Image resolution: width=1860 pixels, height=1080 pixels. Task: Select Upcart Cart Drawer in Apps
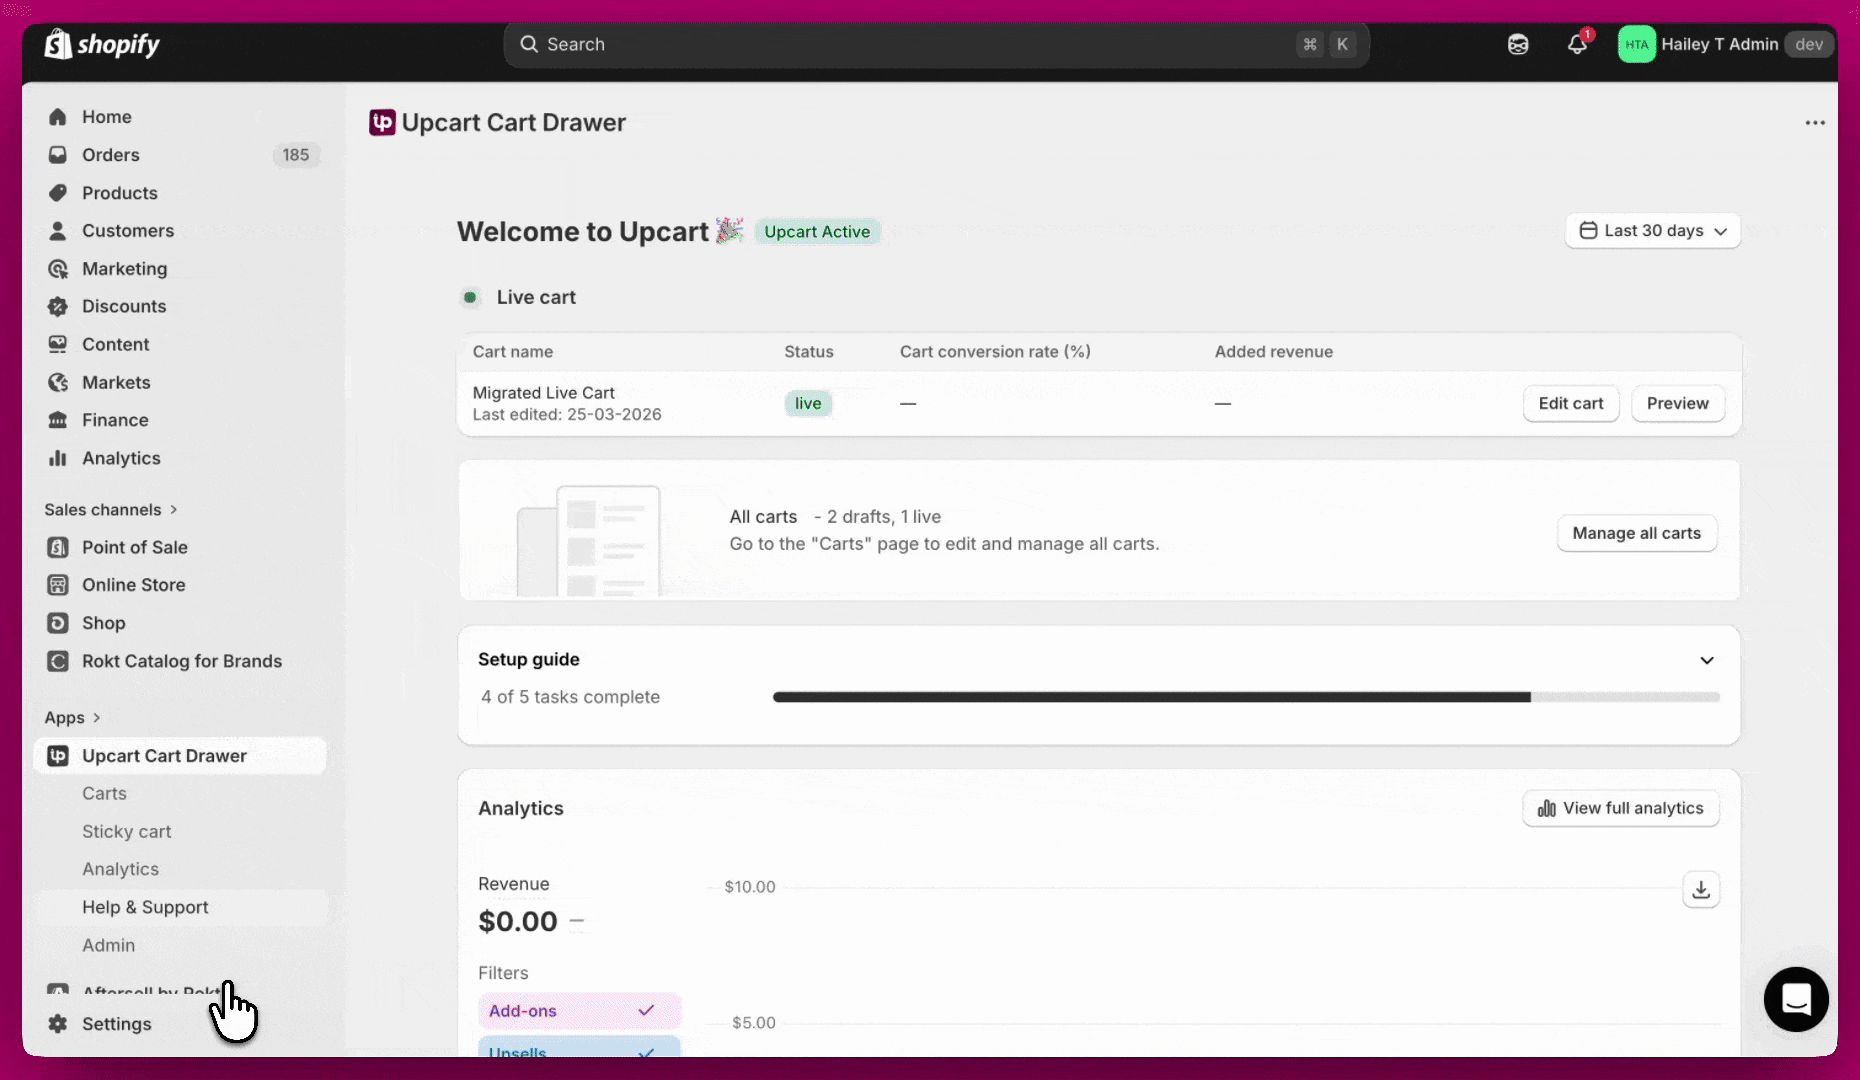180,756
